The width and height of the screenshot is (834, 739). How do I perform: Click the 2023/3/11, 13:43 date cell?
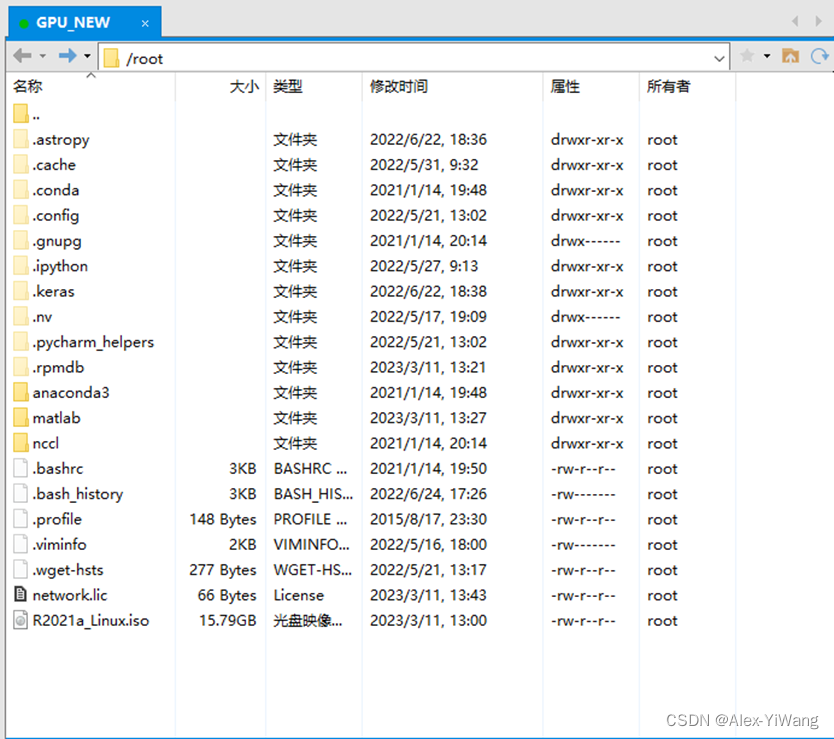pyautogui.click(x=428, y=595)
